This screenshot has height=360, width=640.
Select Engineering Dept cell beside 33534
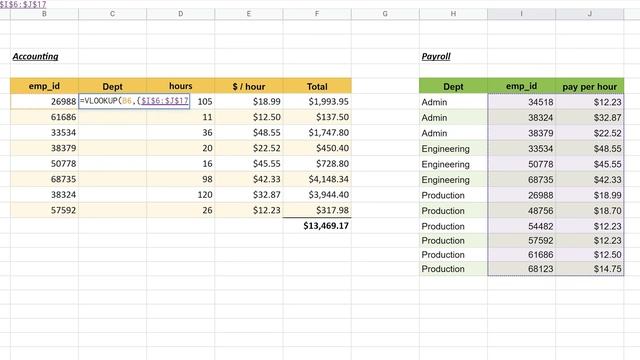pos(453,149)
